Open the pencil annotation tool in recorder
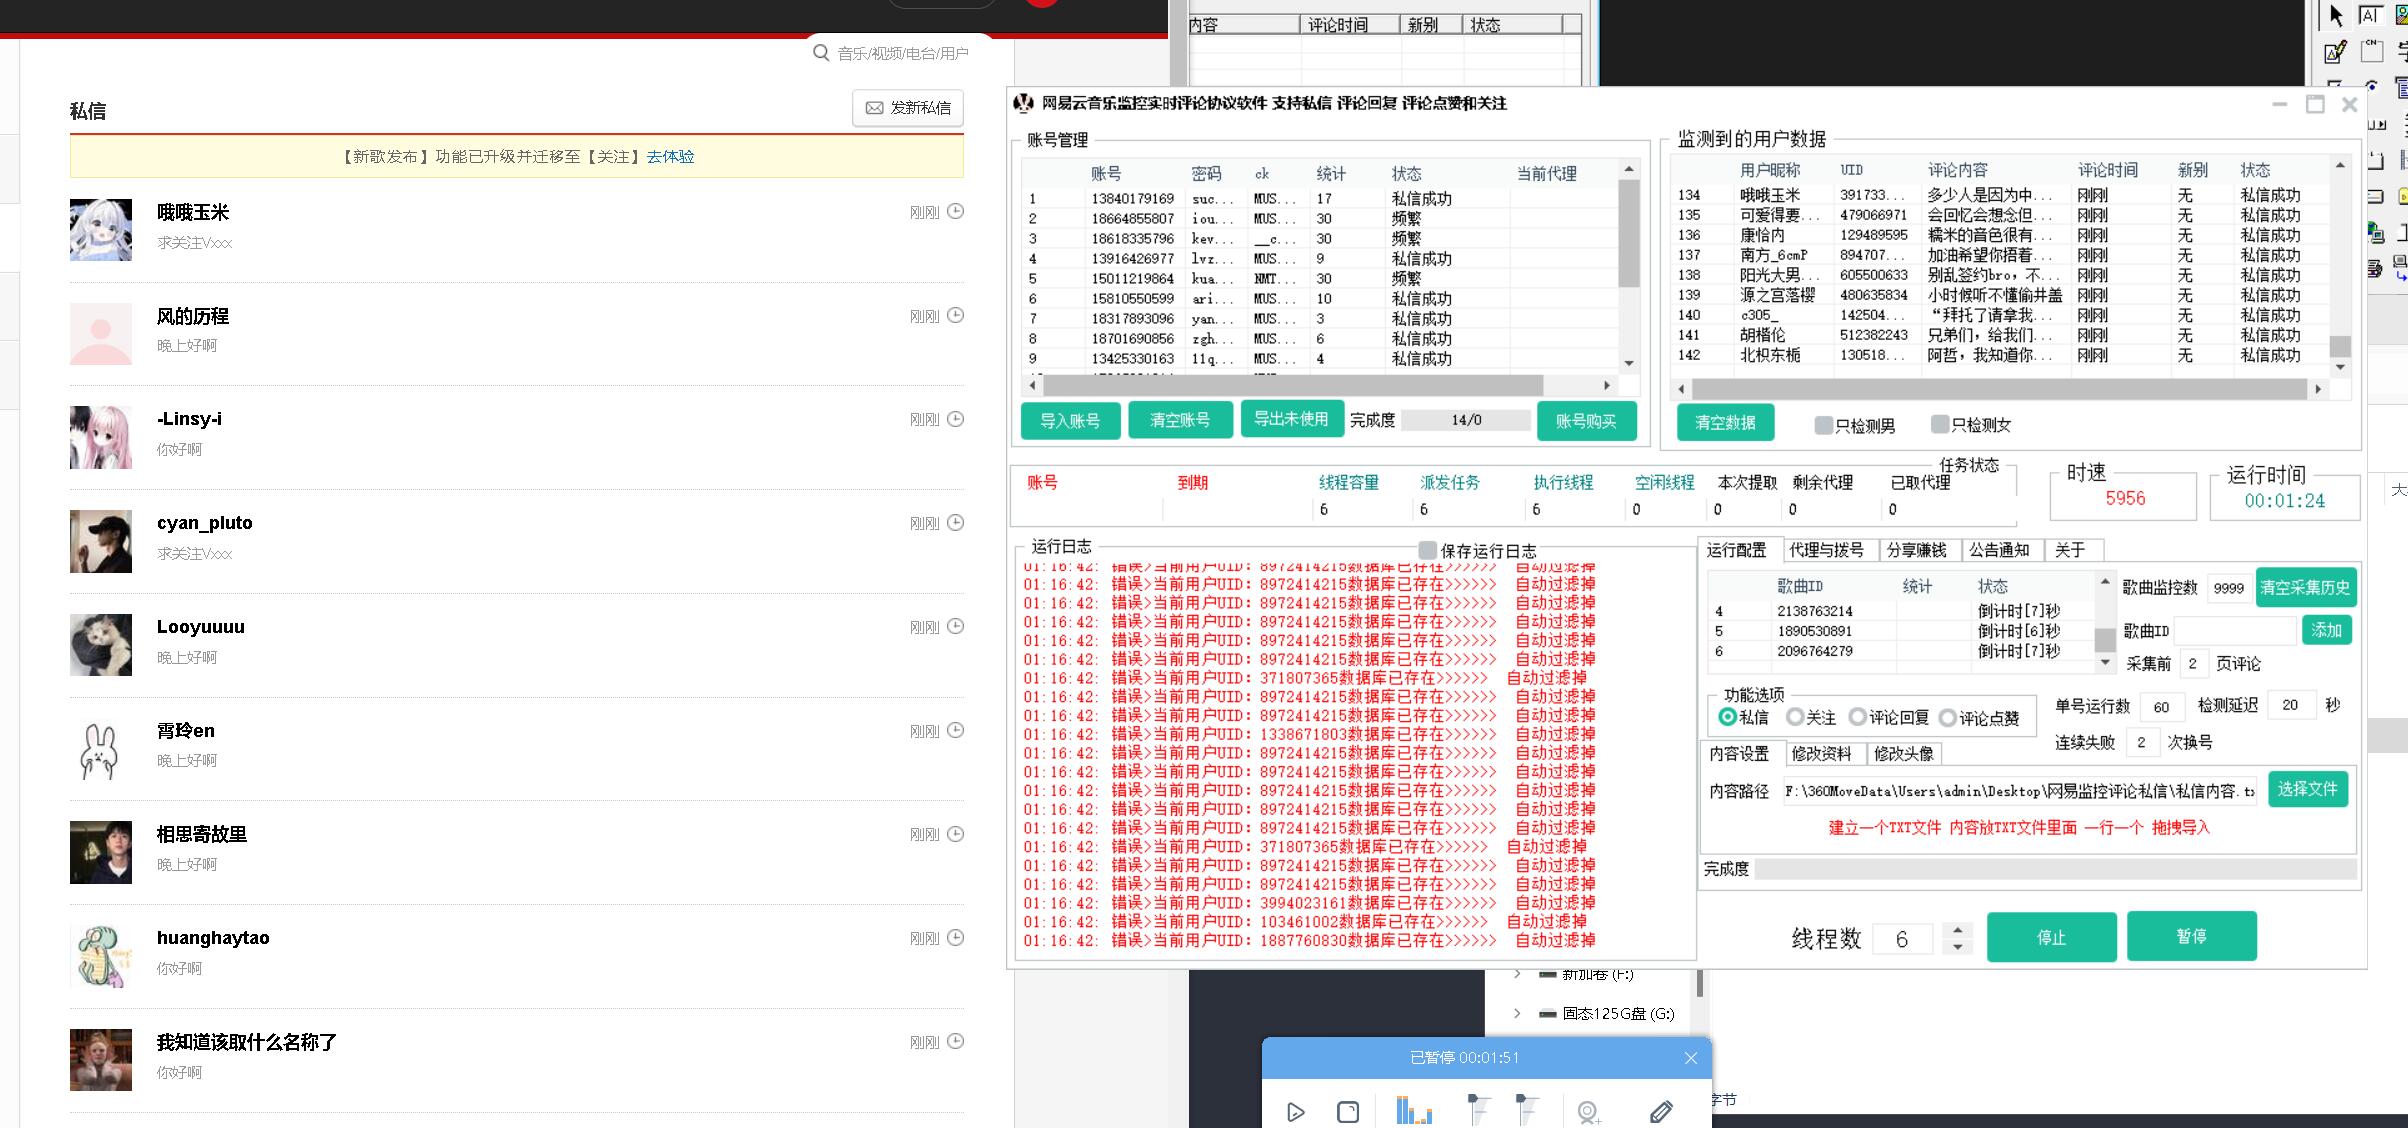Image resolution: width=2408 pixels, height=1128 pixels. point(1661,1112)
